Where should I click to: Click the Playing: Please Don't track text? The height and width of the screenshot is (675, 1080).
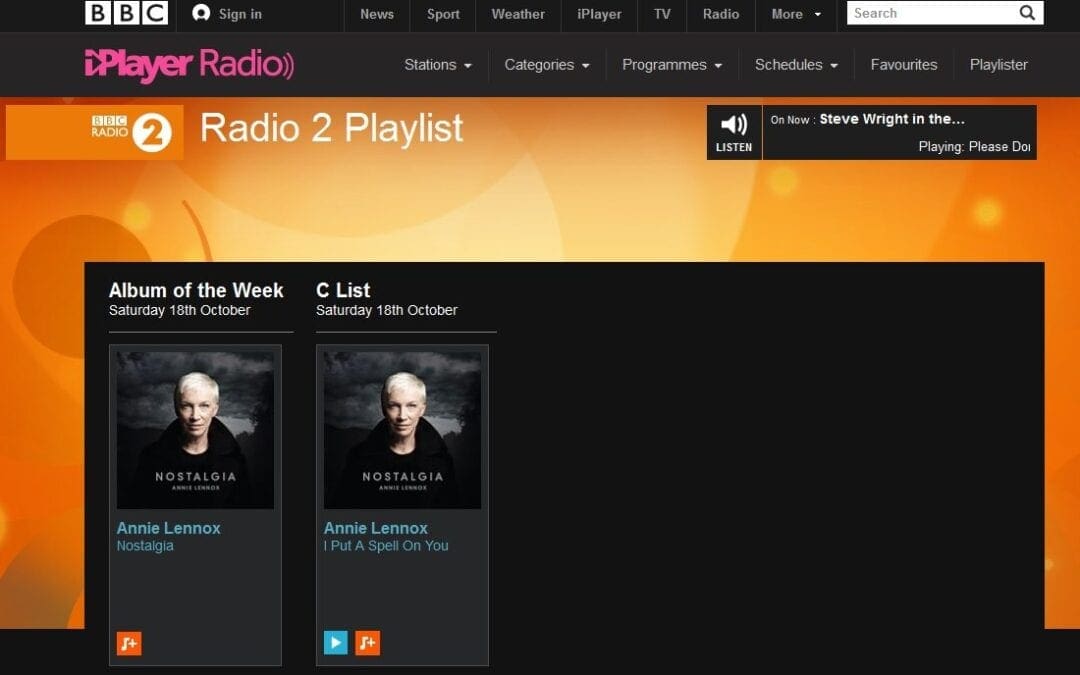tap(974, 147)
